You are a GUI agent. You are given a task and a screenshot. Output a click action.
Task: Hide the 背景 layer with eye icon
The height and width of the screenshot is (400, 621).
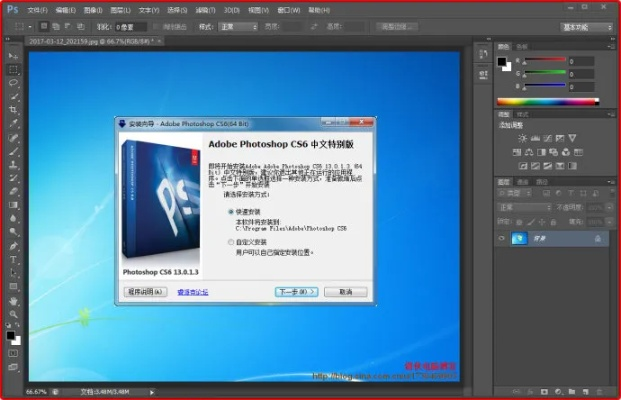502,239
